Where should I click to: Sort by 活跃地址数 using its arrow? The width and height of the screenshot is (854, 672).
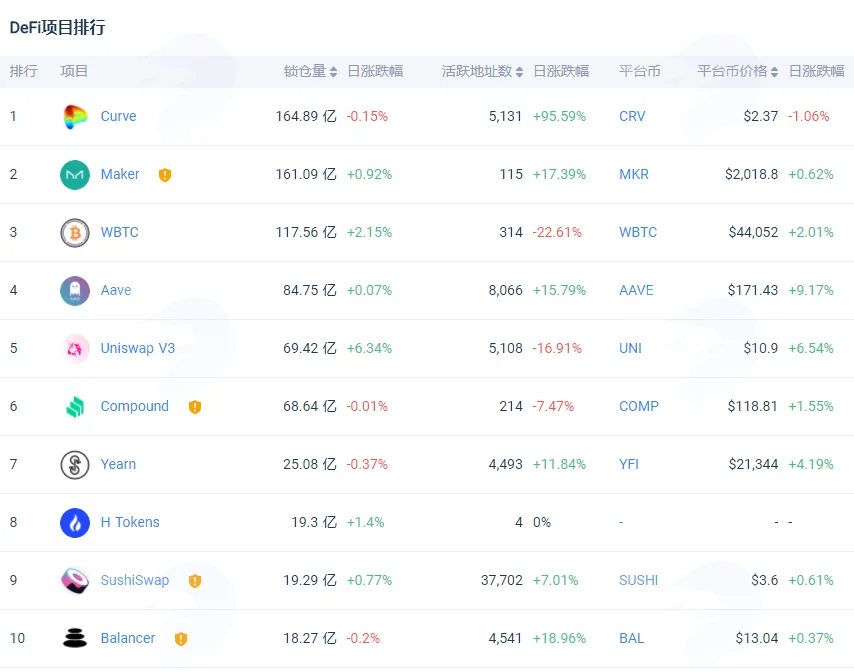pyautogui.click(x=519, y=71)
